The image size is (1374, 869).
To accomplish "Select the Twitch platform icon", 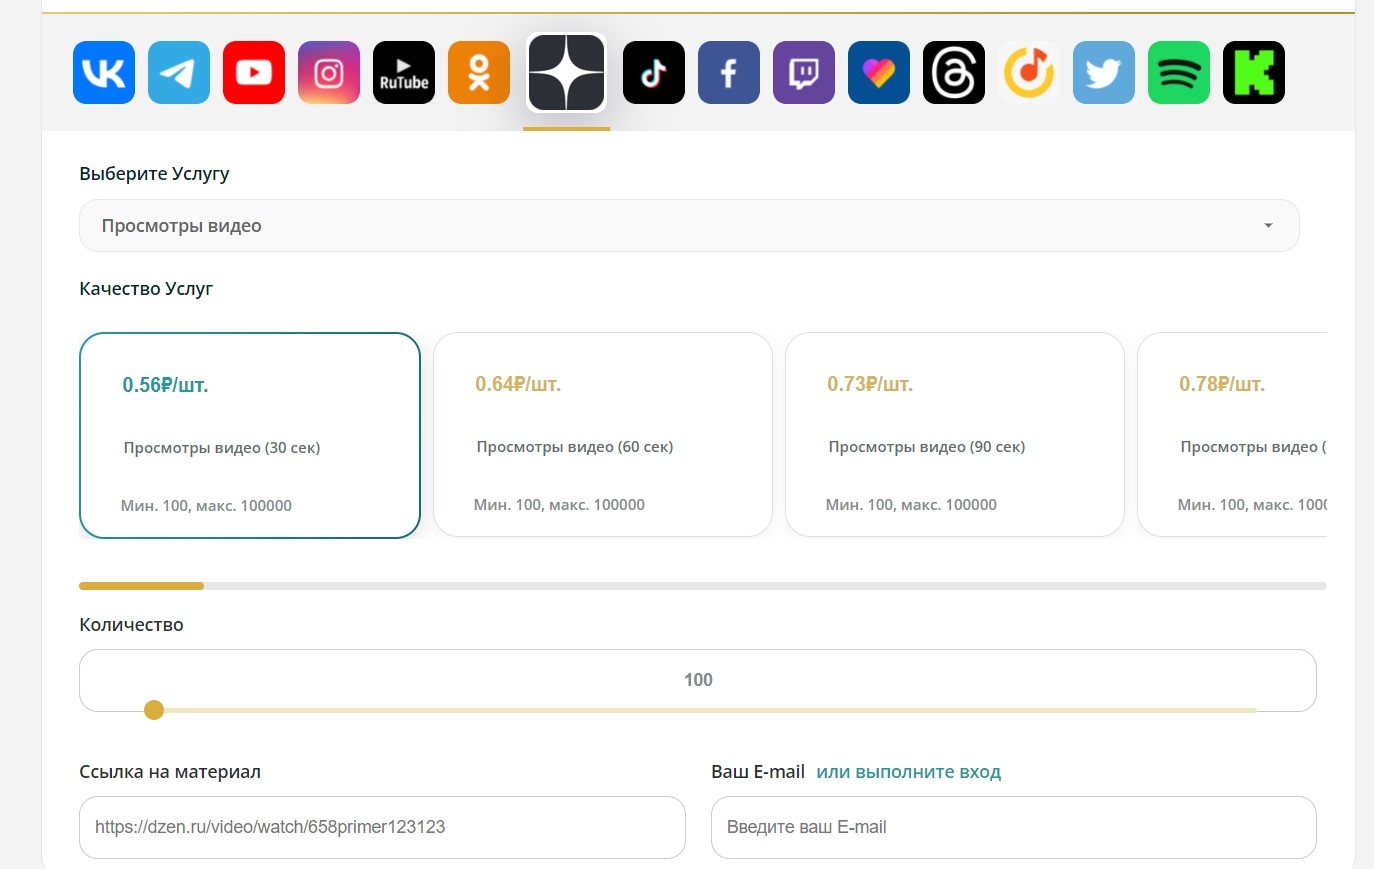I will 804,72.
